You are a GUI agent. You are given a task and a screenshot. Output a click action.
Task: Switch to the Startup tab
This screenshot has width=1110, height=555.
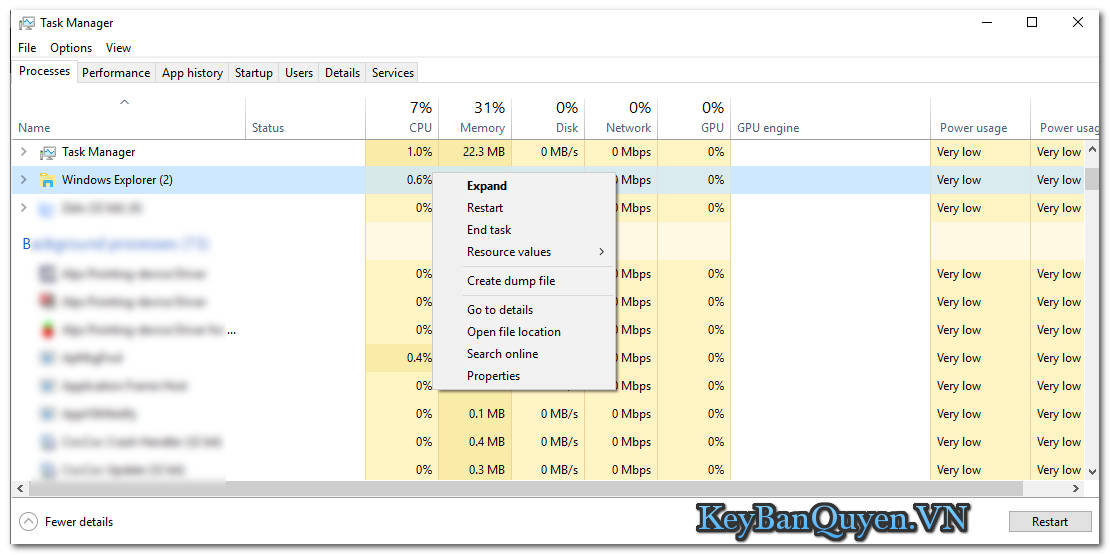pyautogui.click(x=253, y=73)
